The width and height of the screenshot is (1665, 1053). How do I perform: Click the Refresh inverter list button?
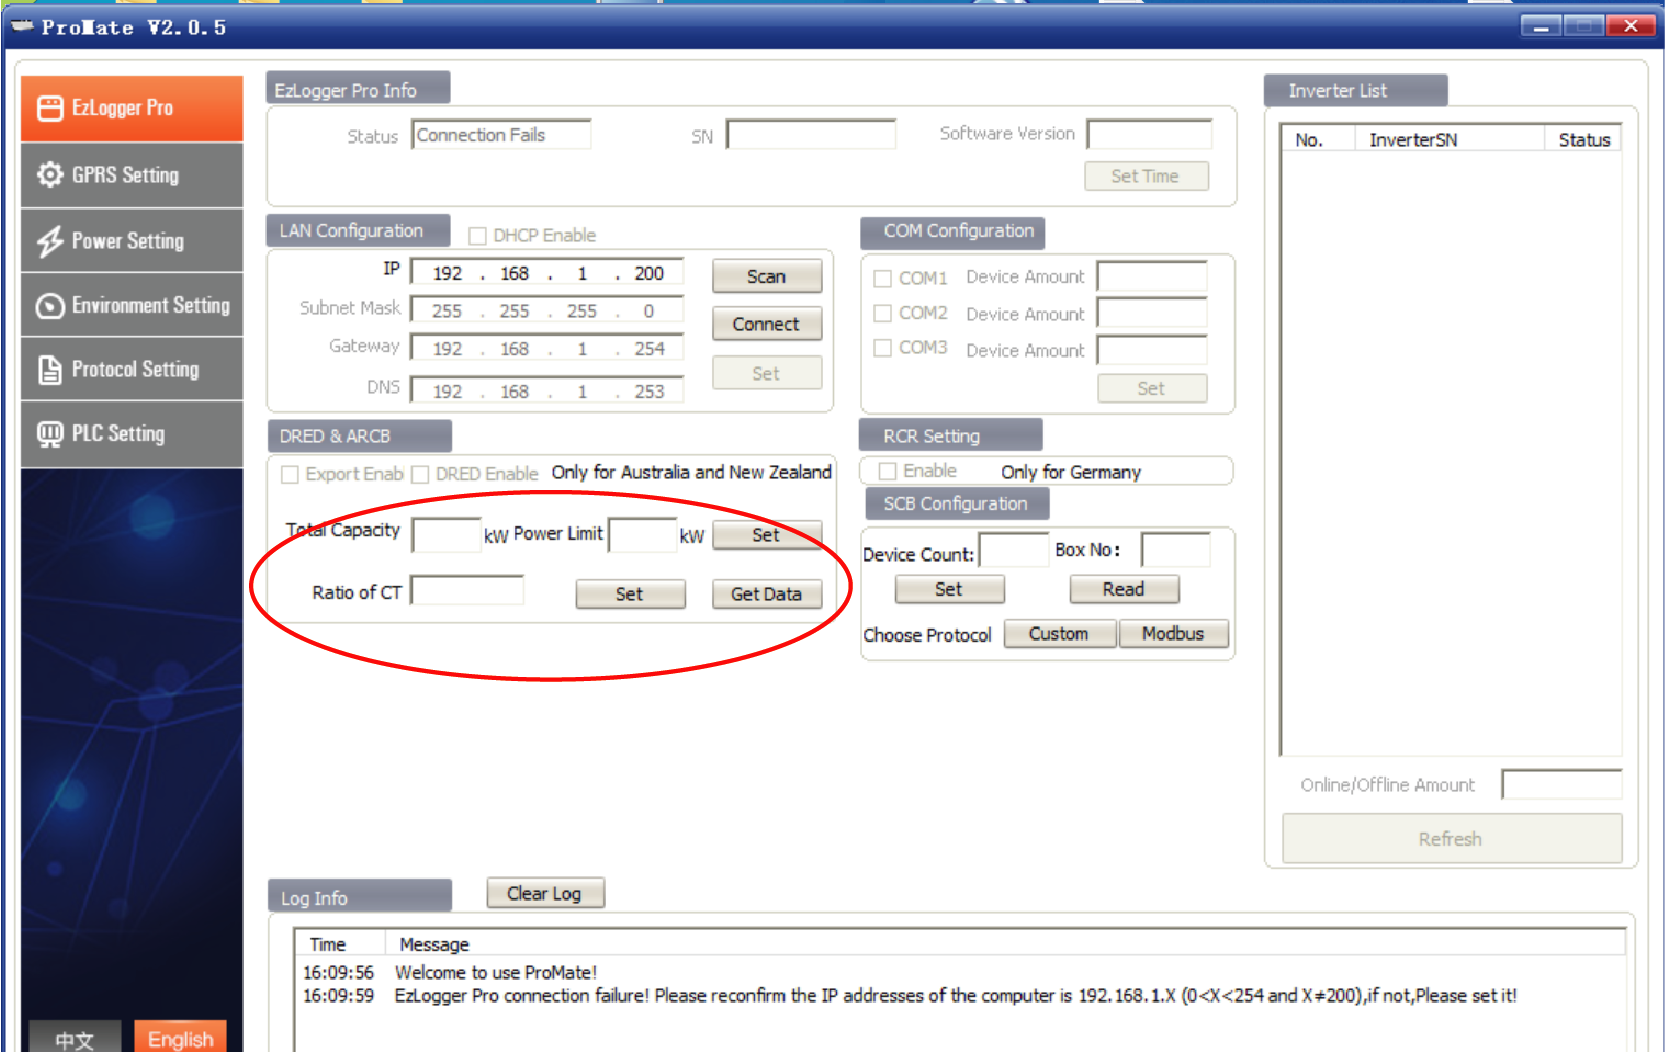[1452, 839]
